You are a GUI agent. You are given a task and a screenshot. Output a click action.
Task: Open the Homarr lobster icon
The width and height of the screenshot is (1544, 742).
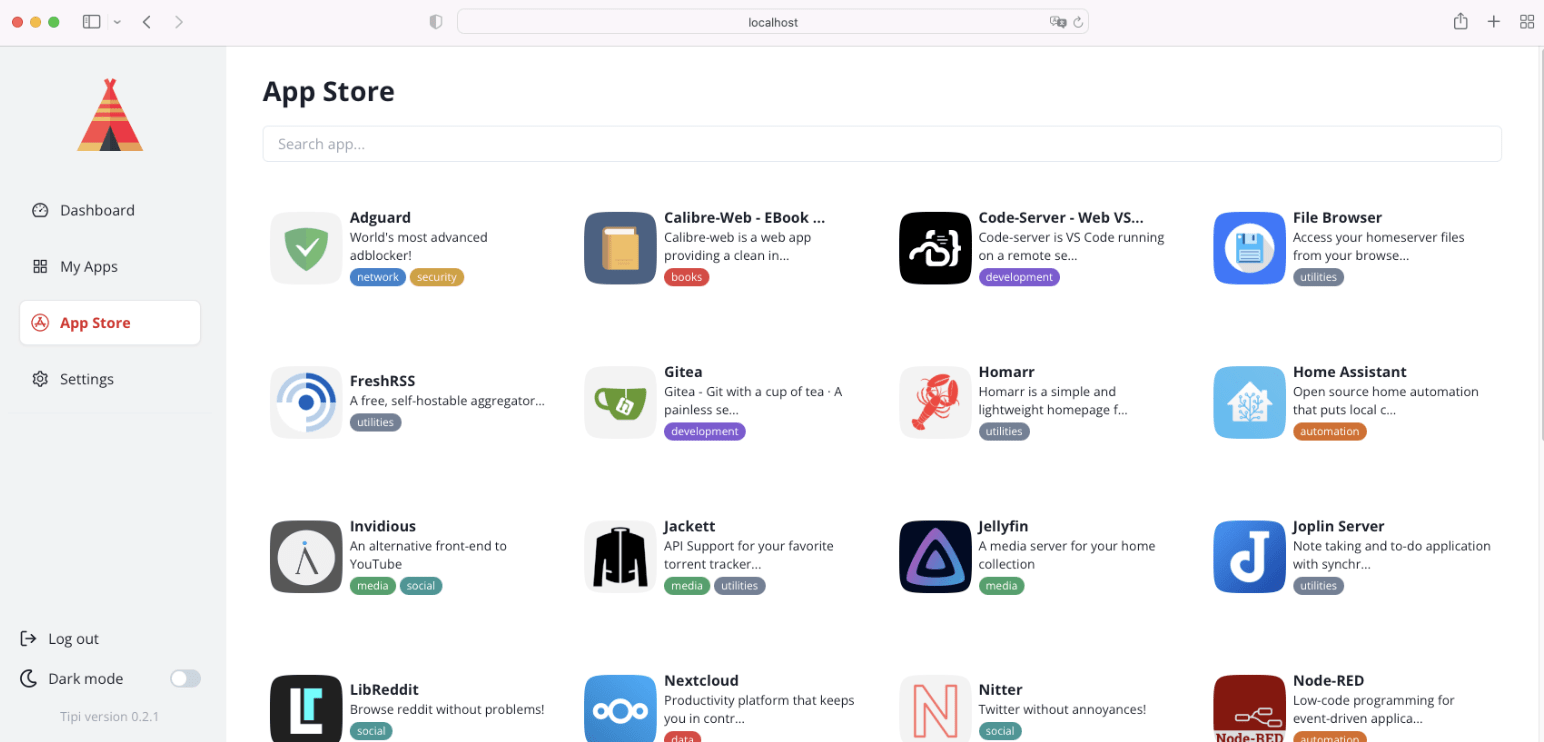point(935,402)
